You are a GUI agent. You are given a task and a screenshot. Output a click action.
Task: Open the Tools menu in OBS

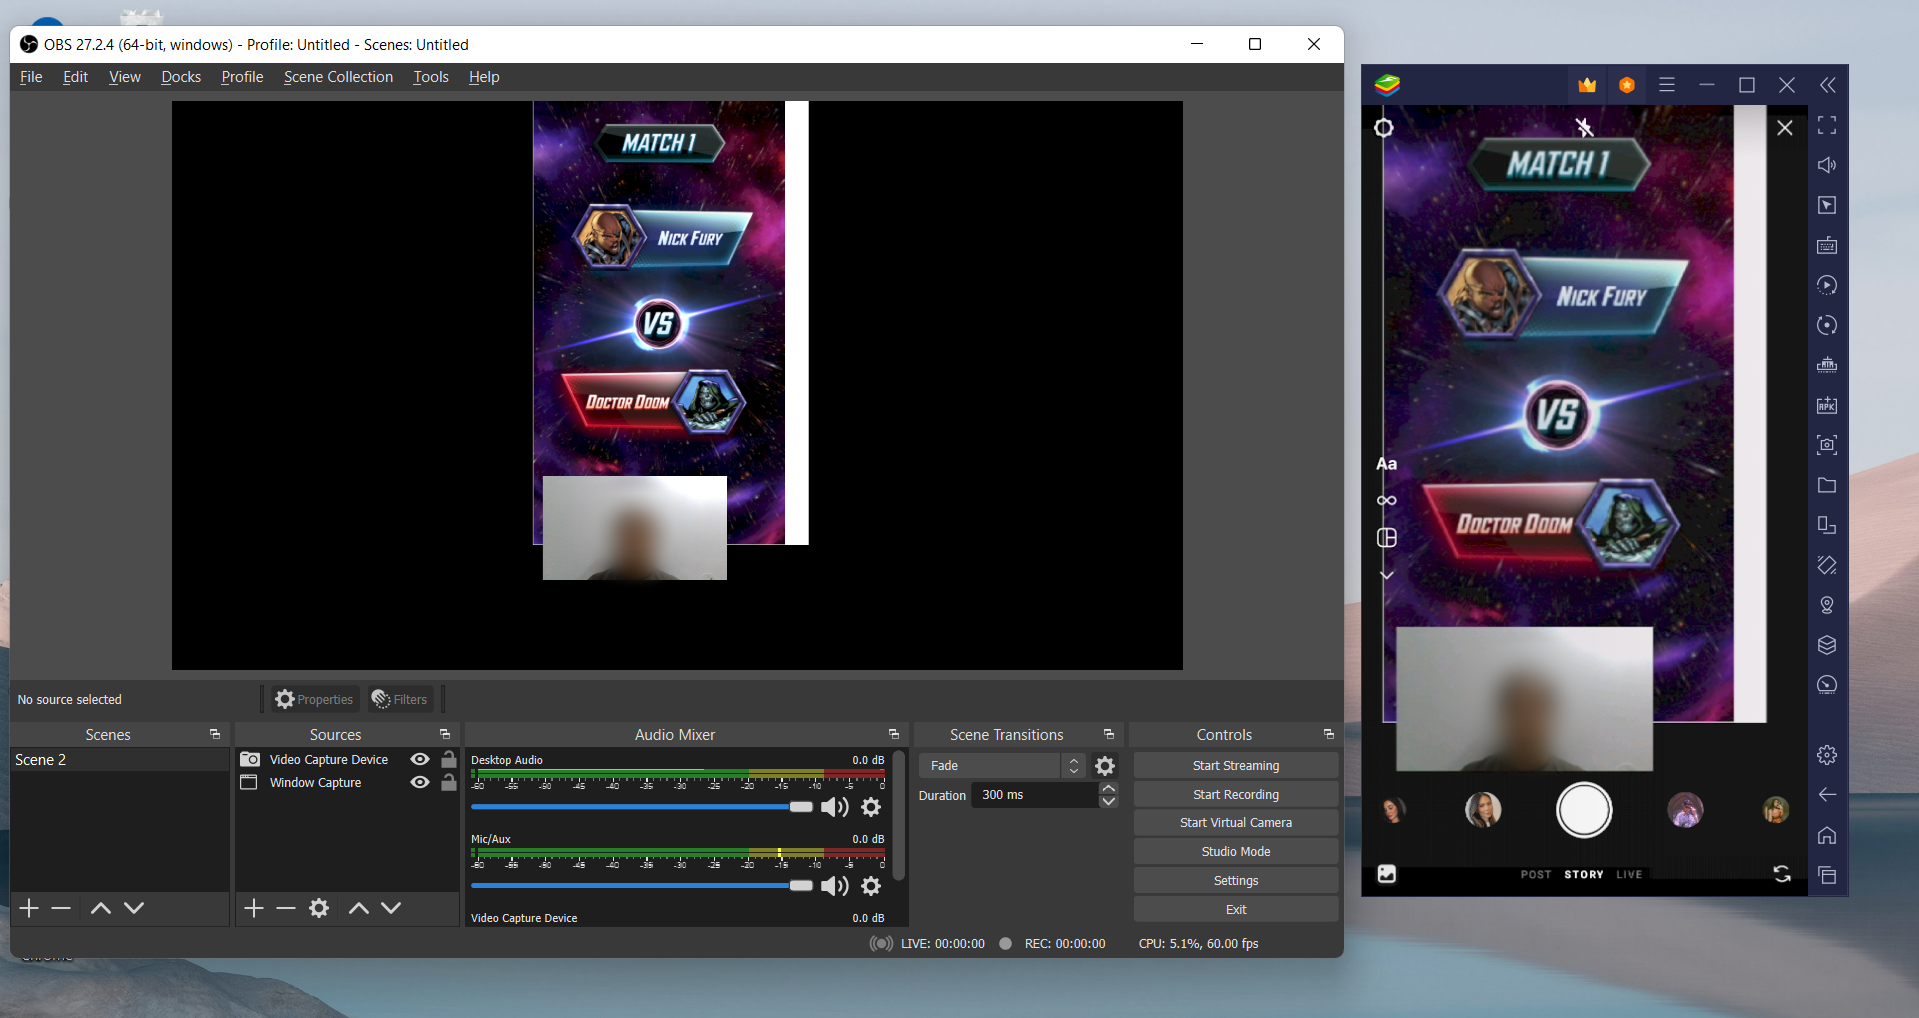point(430,77)
